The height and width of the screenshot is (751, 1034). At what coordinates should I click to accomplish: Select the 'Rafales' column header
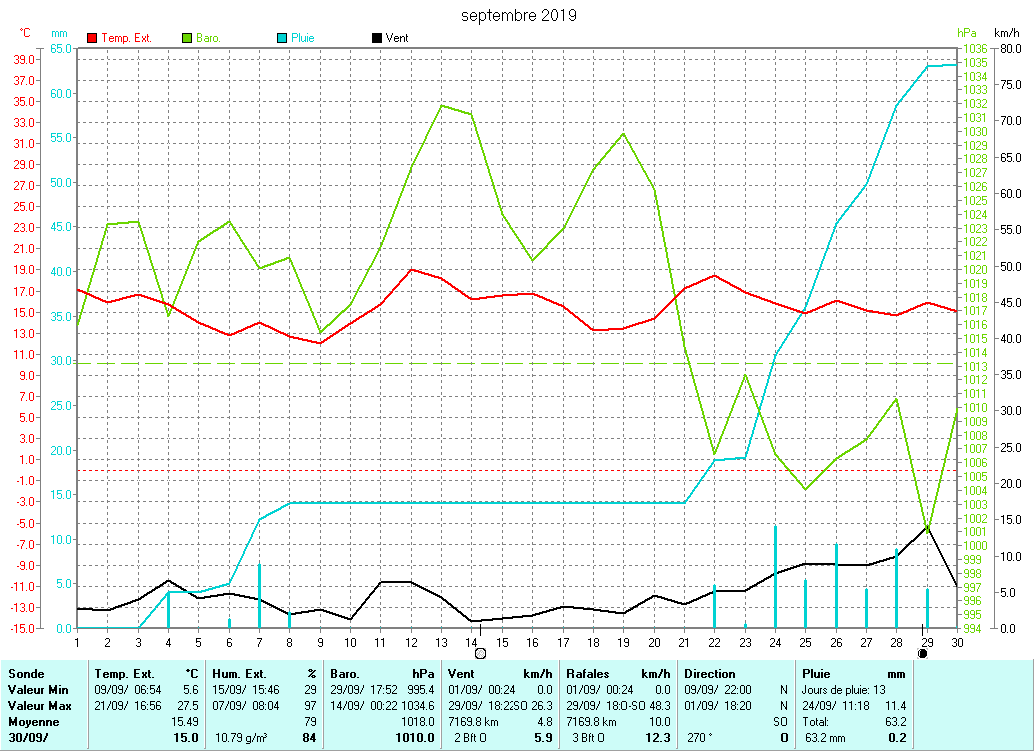(x=588, y=674)
